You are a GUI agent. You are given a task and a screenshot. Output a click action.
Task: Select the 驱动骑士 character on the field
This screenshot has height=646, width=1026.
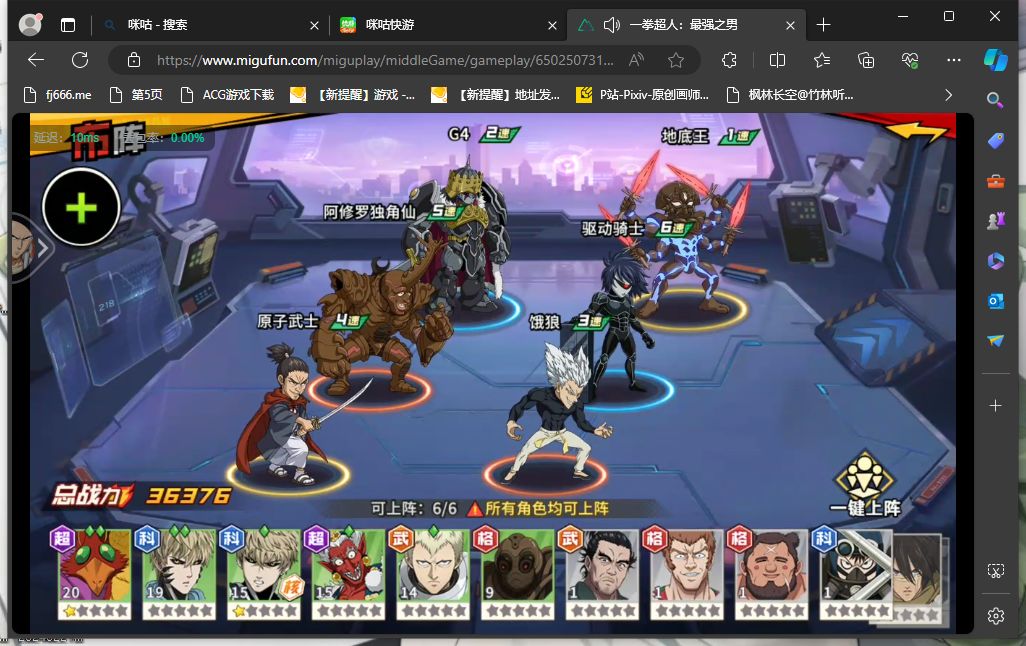pos(622,321)
